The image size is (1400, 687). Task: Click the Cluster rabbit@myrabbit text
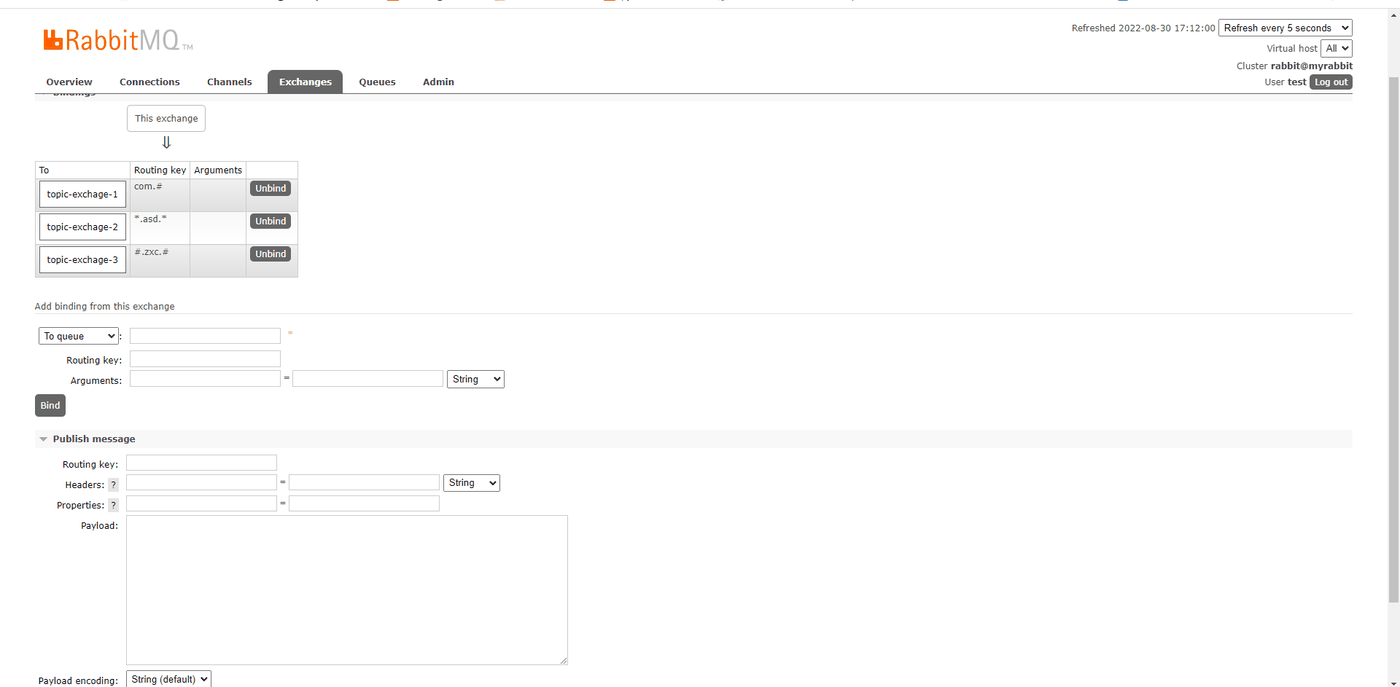click(1294, 66)
